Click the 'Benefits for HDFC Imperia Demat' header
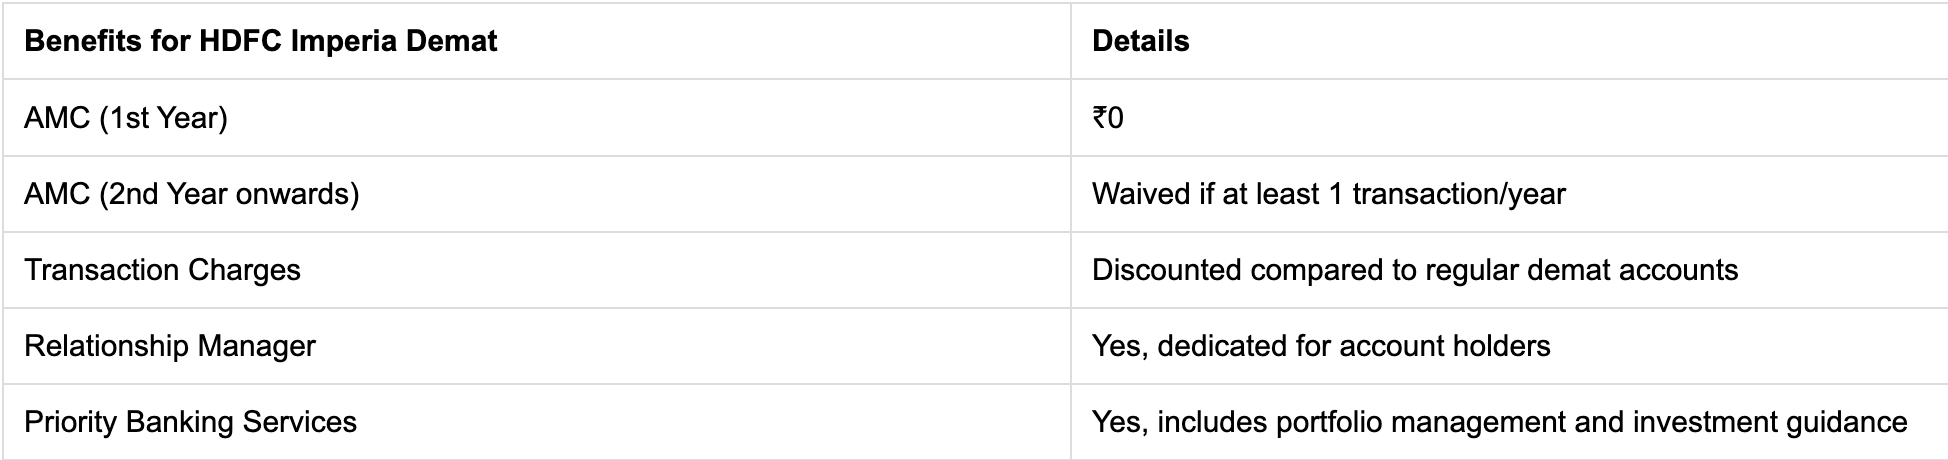Screen dimensions: 1948x460 [x=260, y=41]
